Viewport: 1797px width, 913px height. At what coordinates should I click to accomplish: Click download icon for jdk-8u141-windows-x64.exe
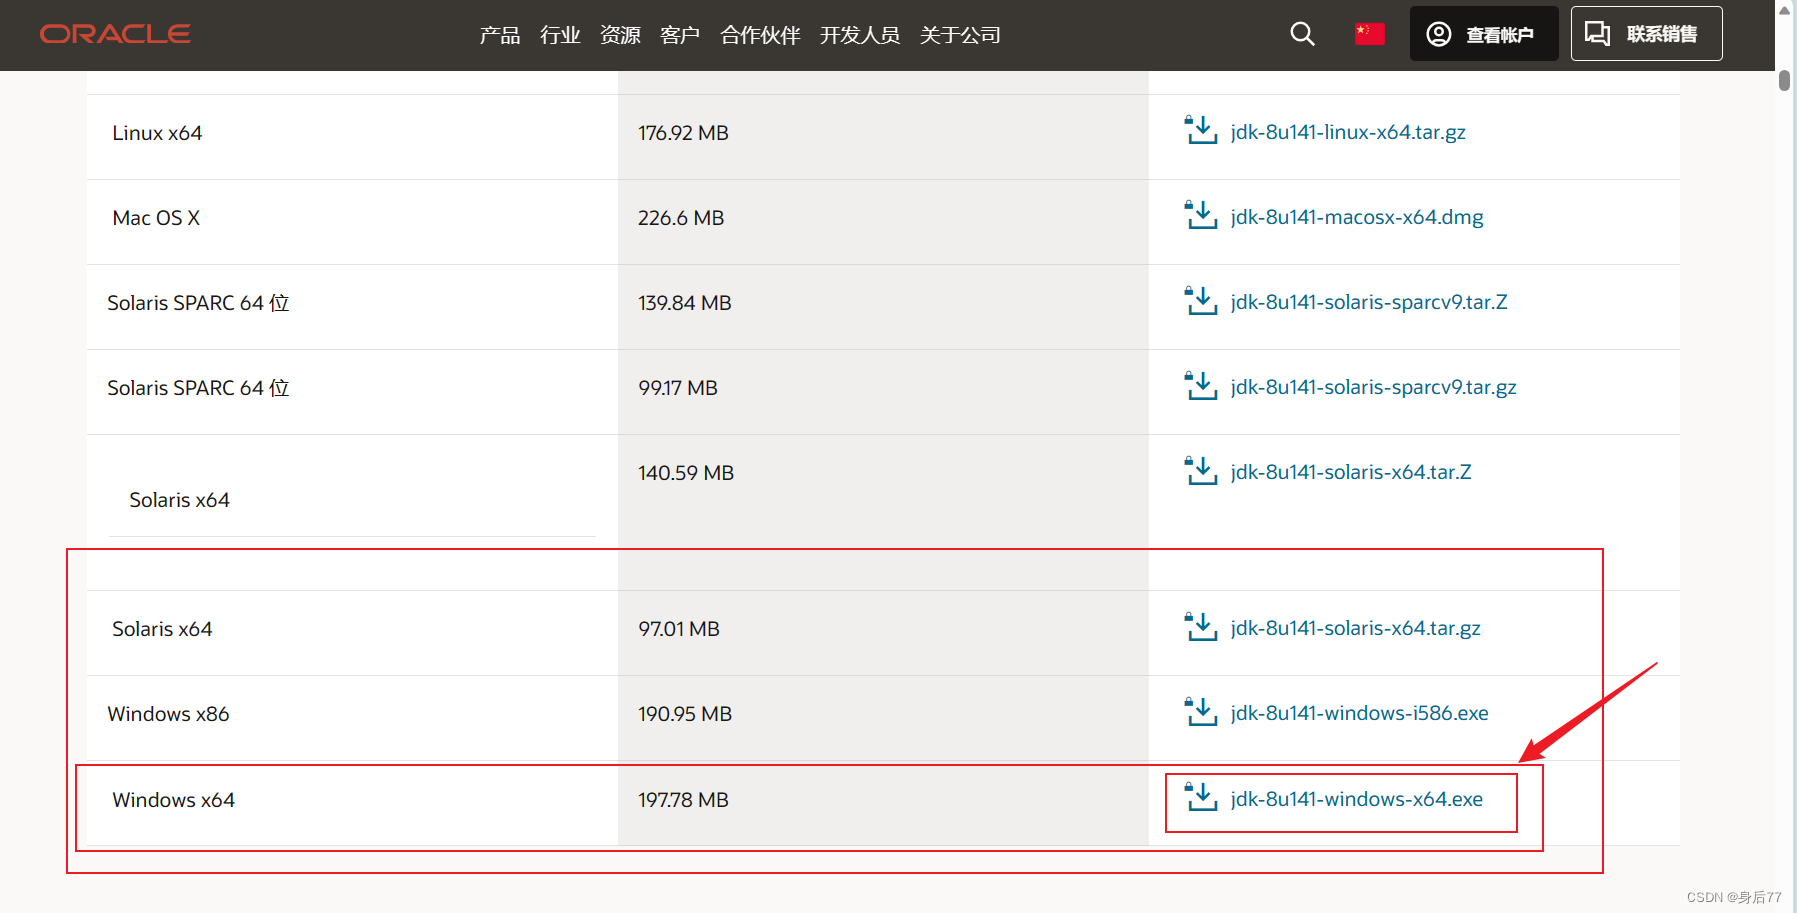(1201, 797)
